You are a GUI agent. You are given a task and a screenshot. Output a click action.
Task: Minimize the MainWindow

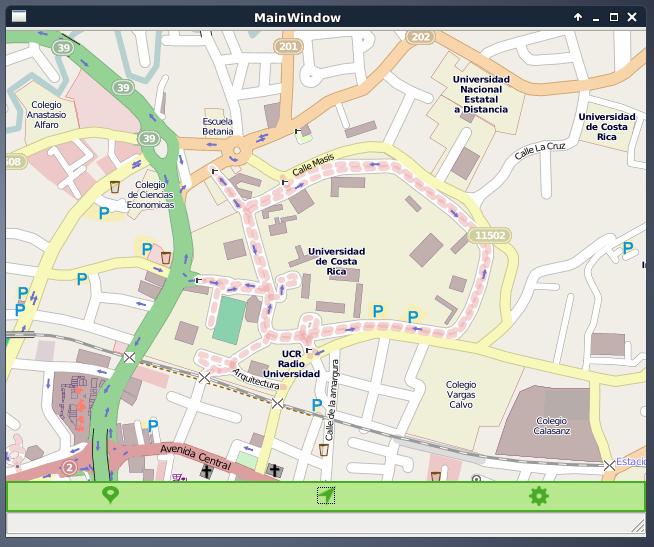click(x=596, y=18)
